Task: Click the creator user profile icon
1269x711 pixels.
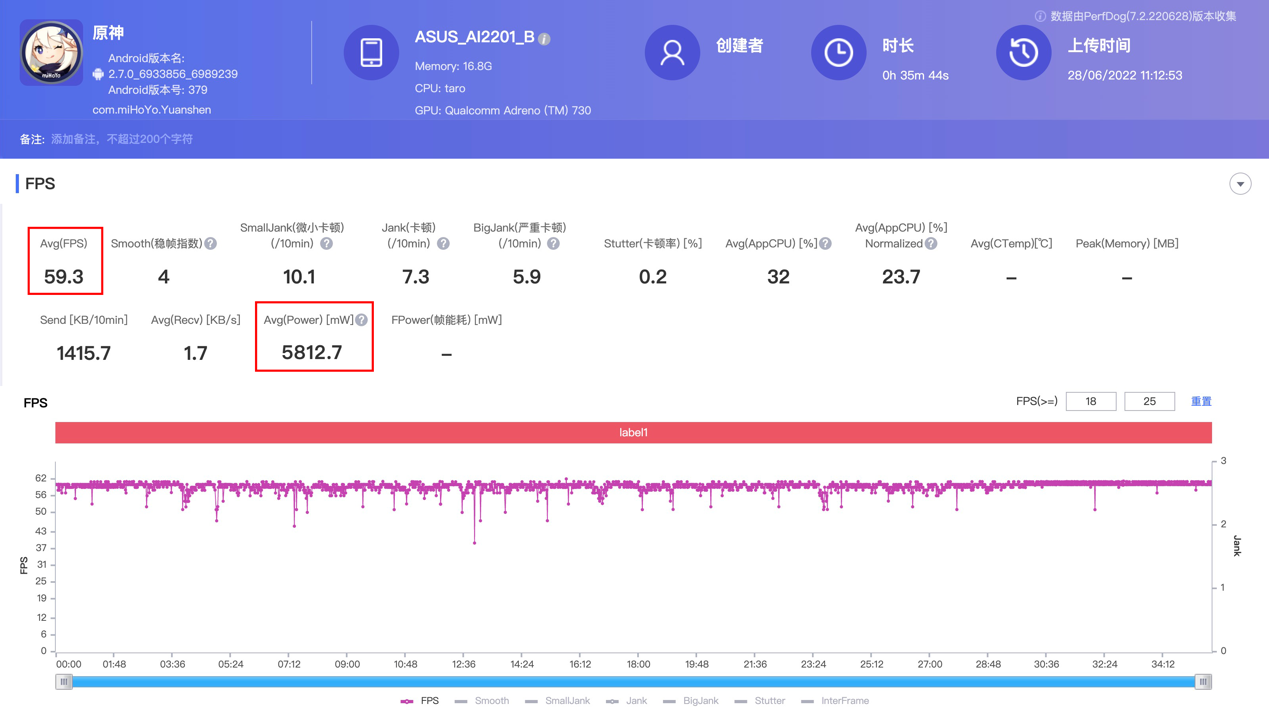Action: click(672, 52)
